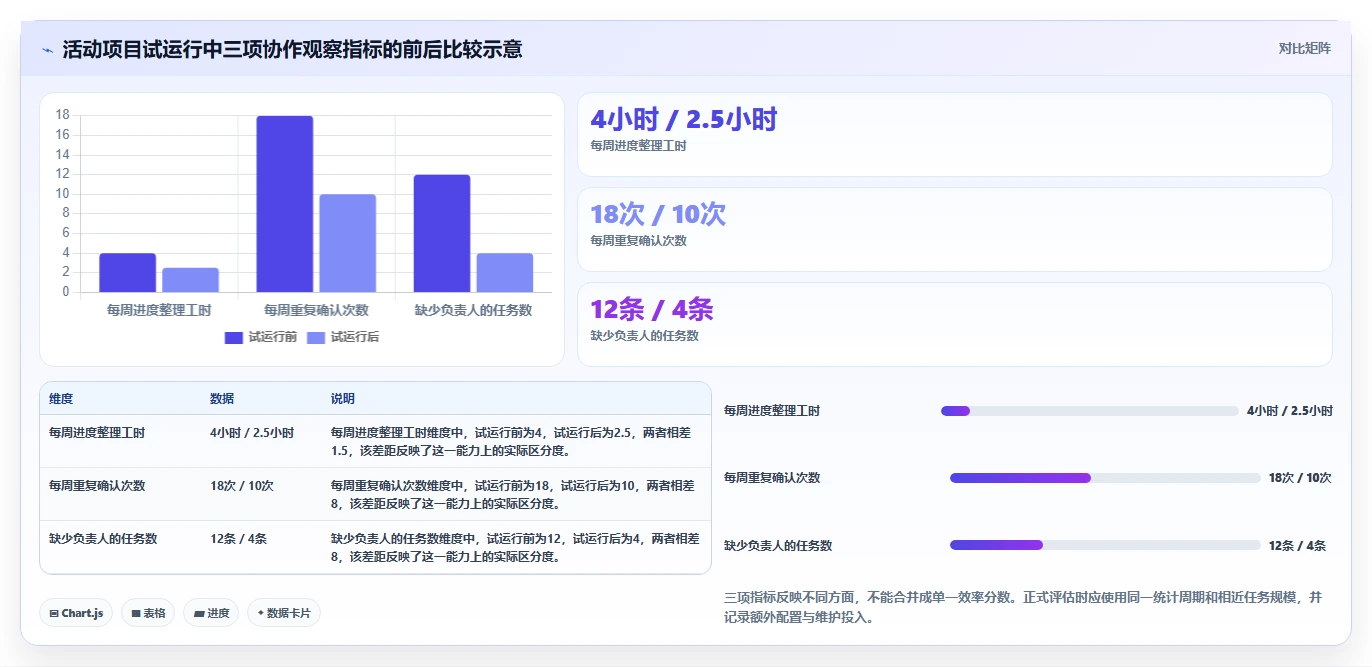
Task: Click the 试运行前 bar for 每周重复确认次数
Action: pyautogui.click(x=284, y=204)
